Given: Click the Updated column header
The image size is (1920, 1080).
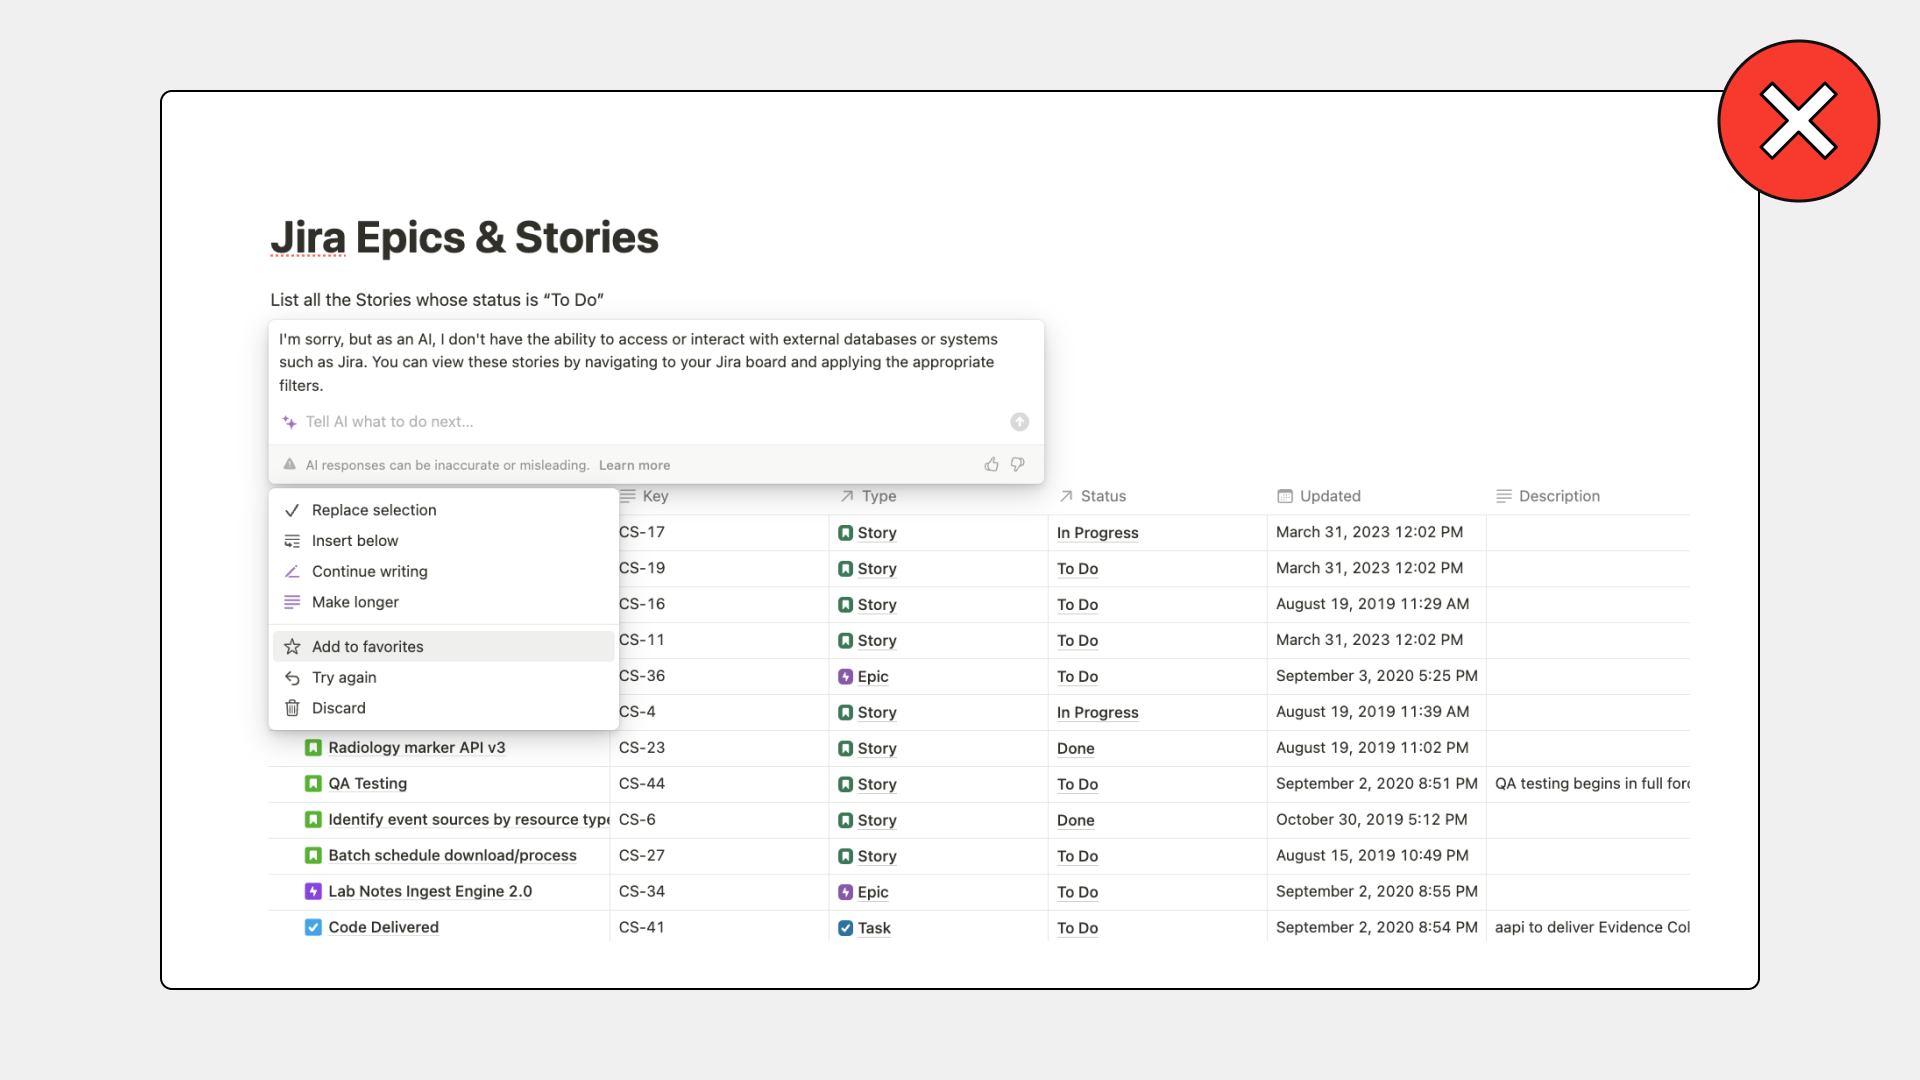Looking at the screenshot, I should point(1329,496).
